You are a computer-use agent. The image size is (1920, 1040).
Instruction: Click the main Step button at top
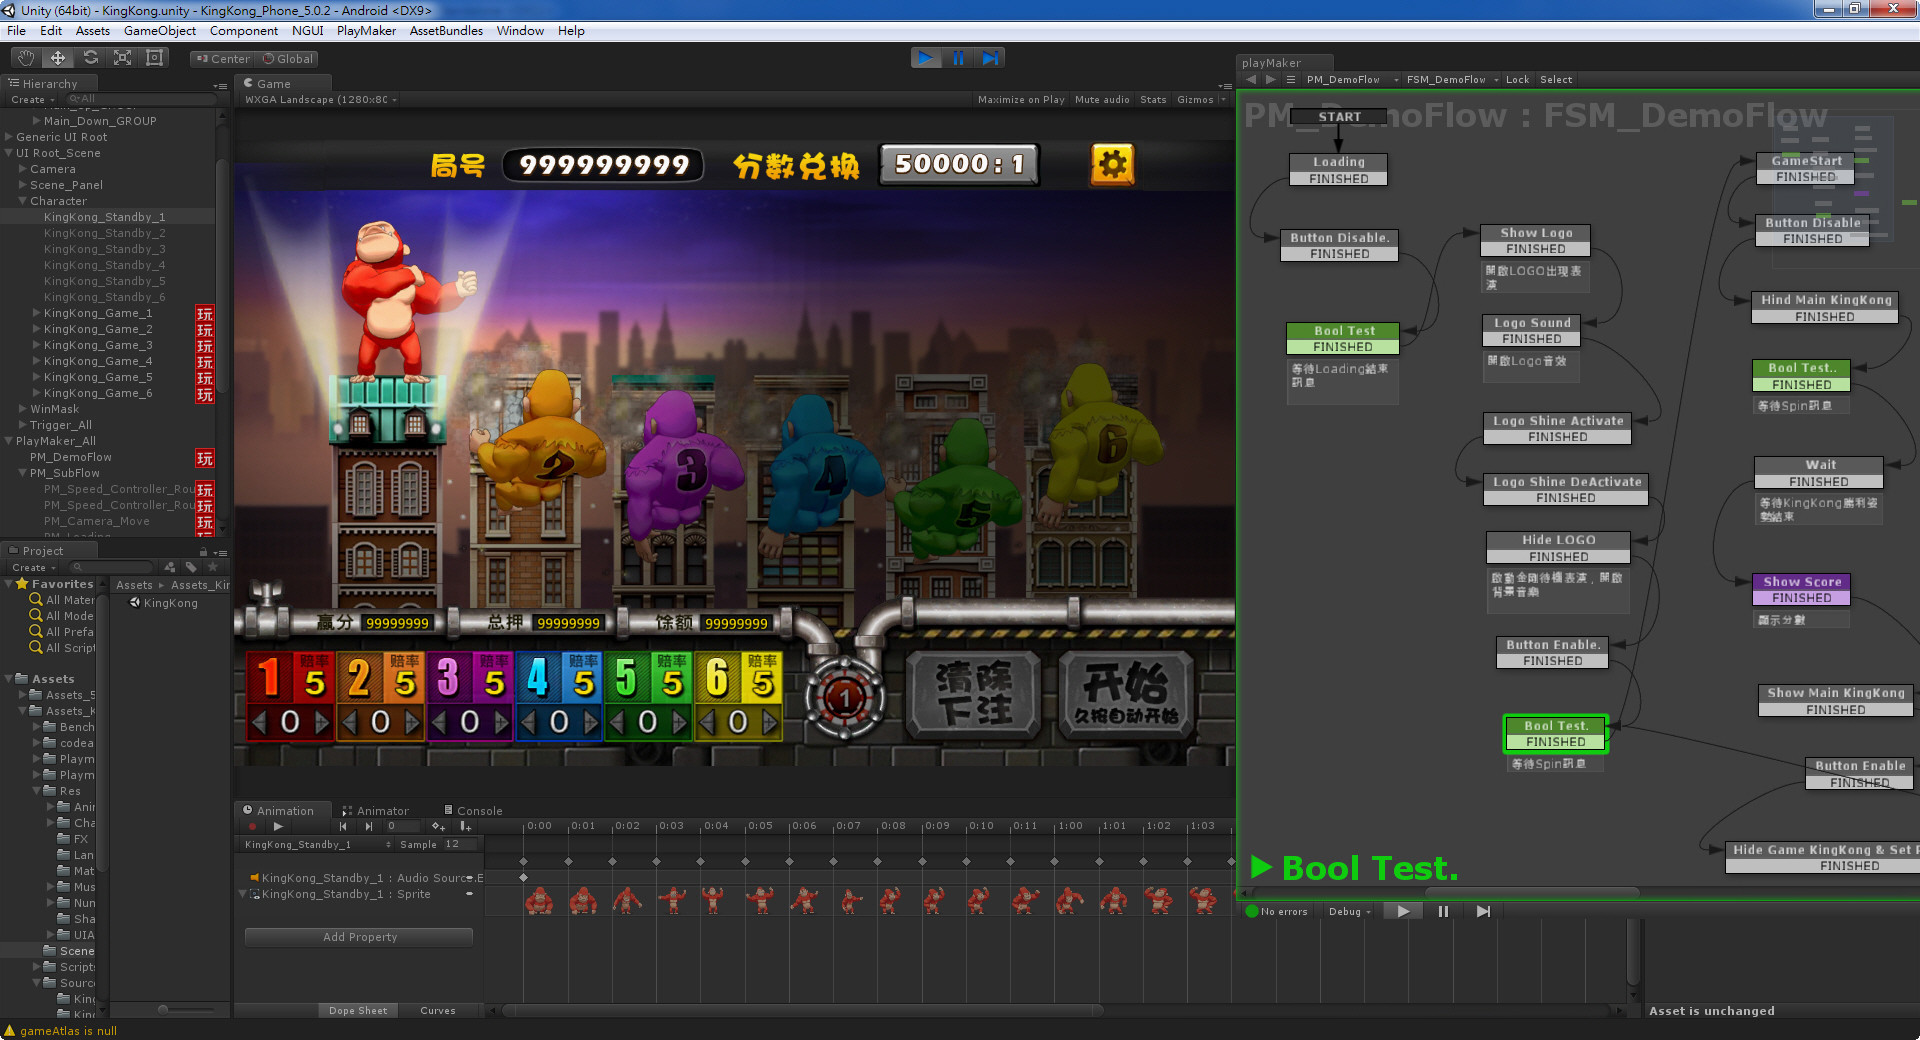(x=990, y=58)
